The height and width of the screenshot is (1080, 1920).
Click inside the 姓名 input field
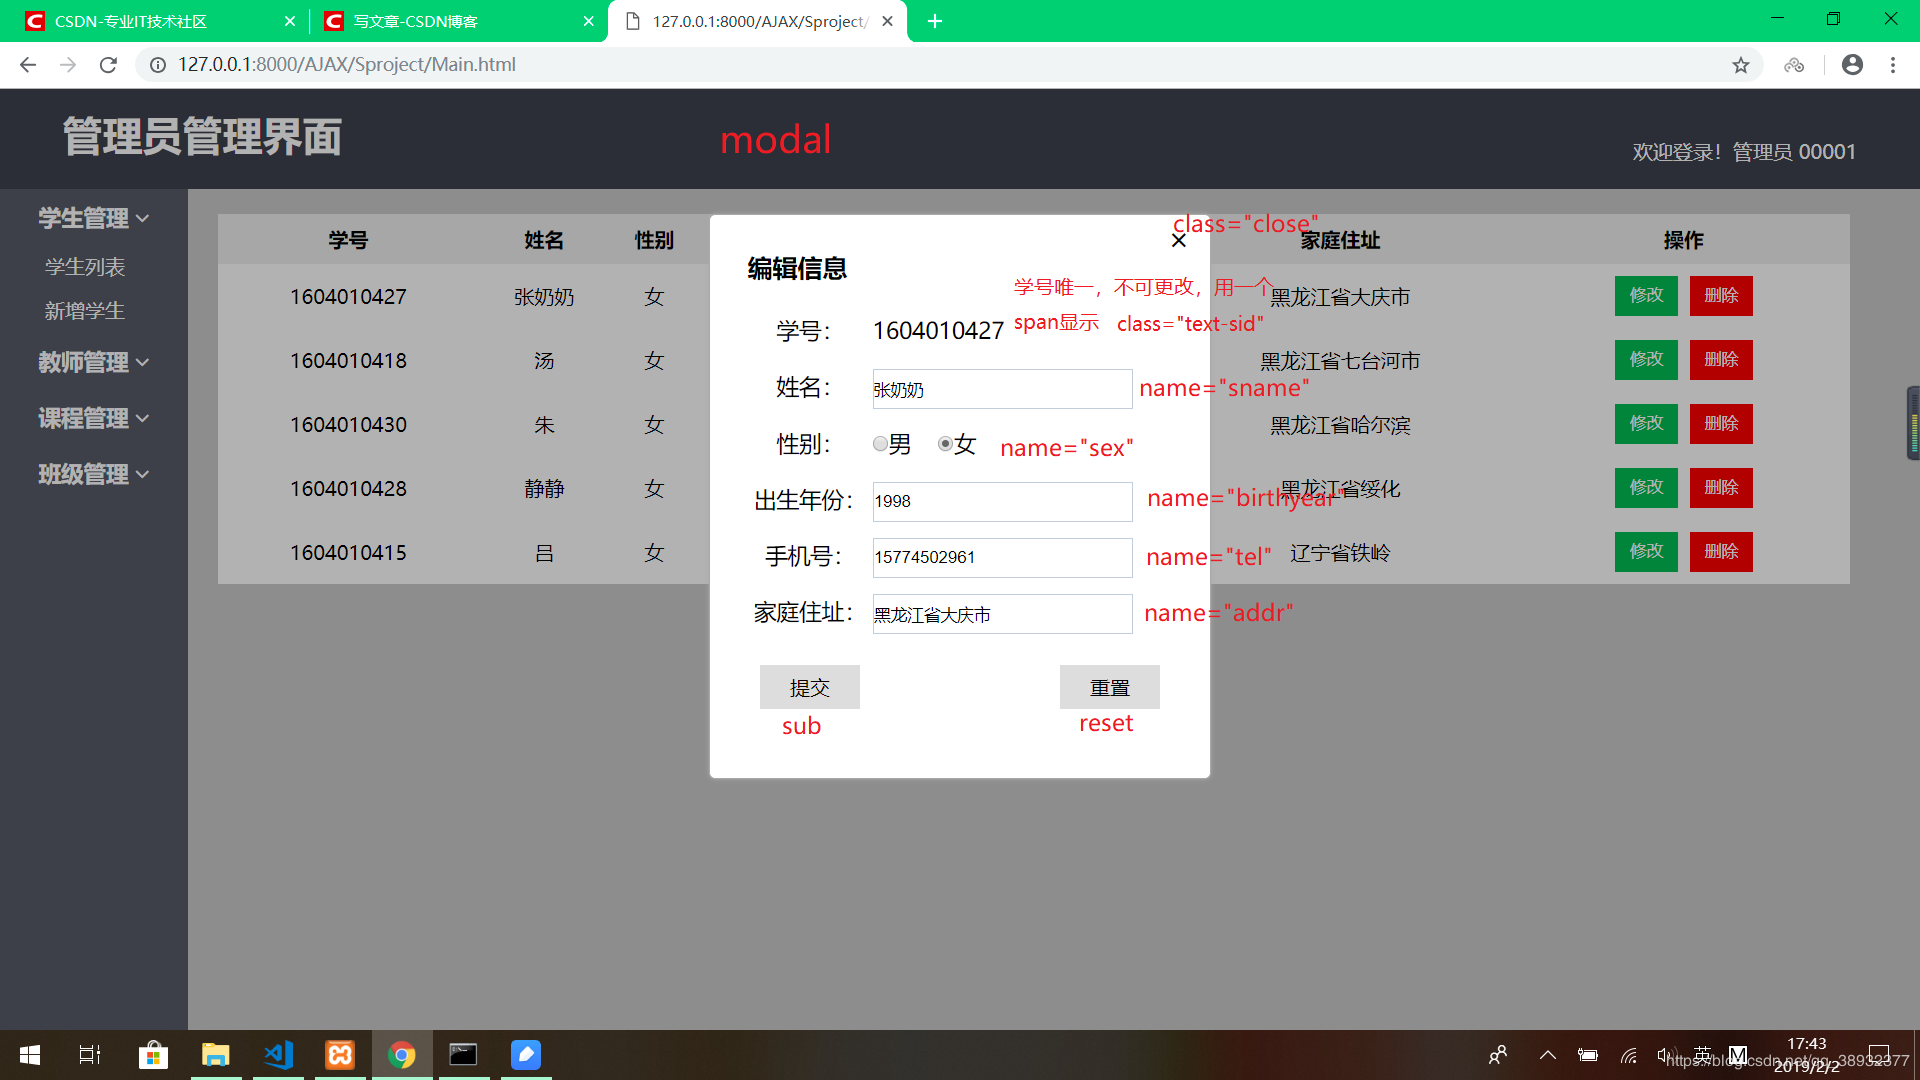(x=1001, y=389)
